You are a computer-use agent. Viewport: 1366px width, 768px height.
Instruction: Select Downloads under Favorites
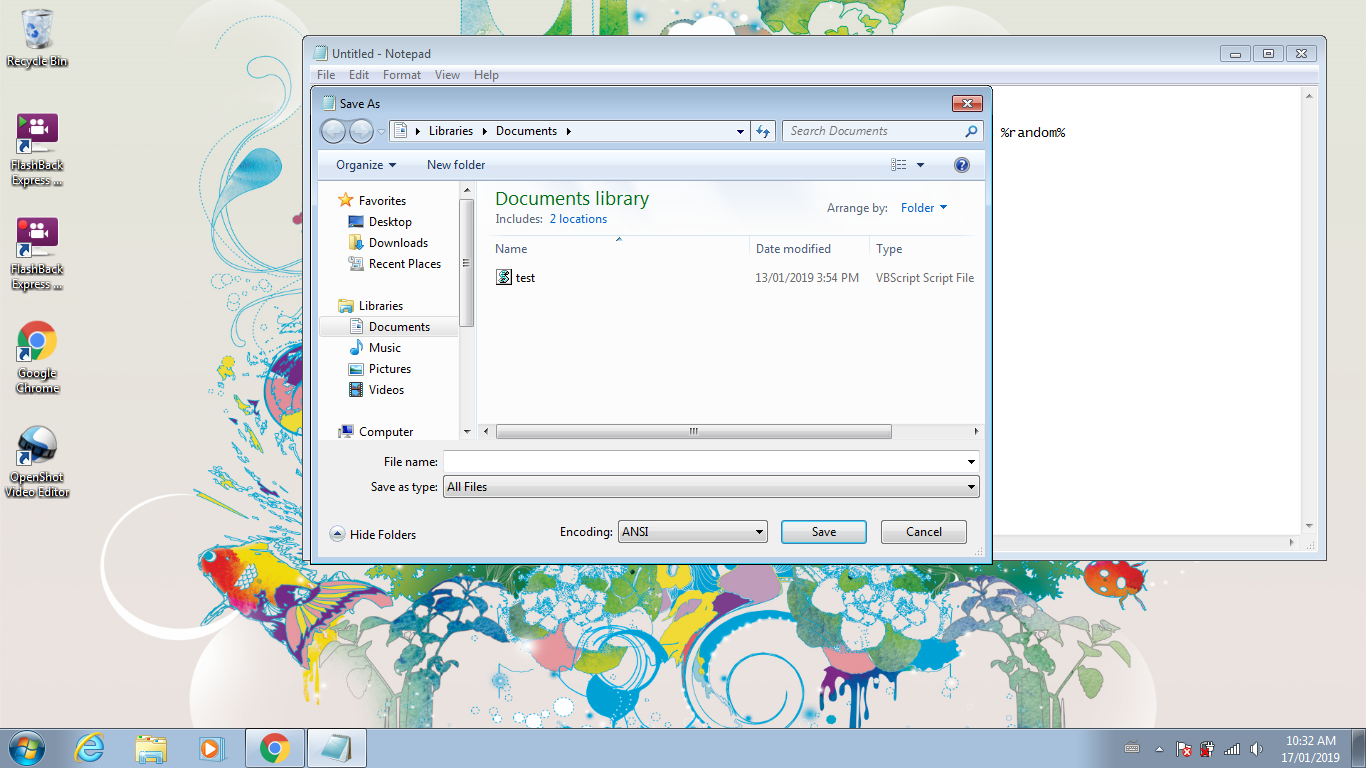click(396, 242)
